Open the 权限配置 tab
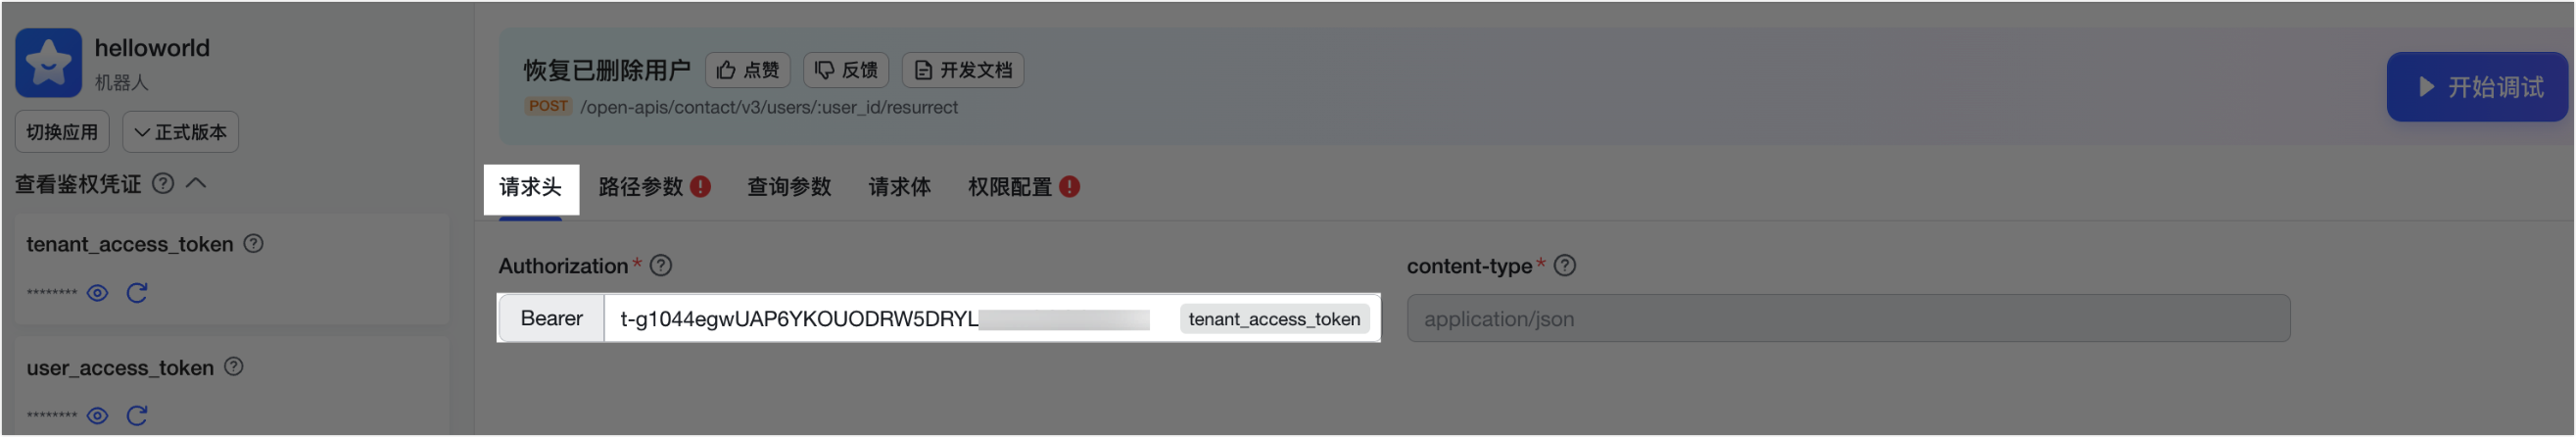2576x437 pixels. point(1022,187)
